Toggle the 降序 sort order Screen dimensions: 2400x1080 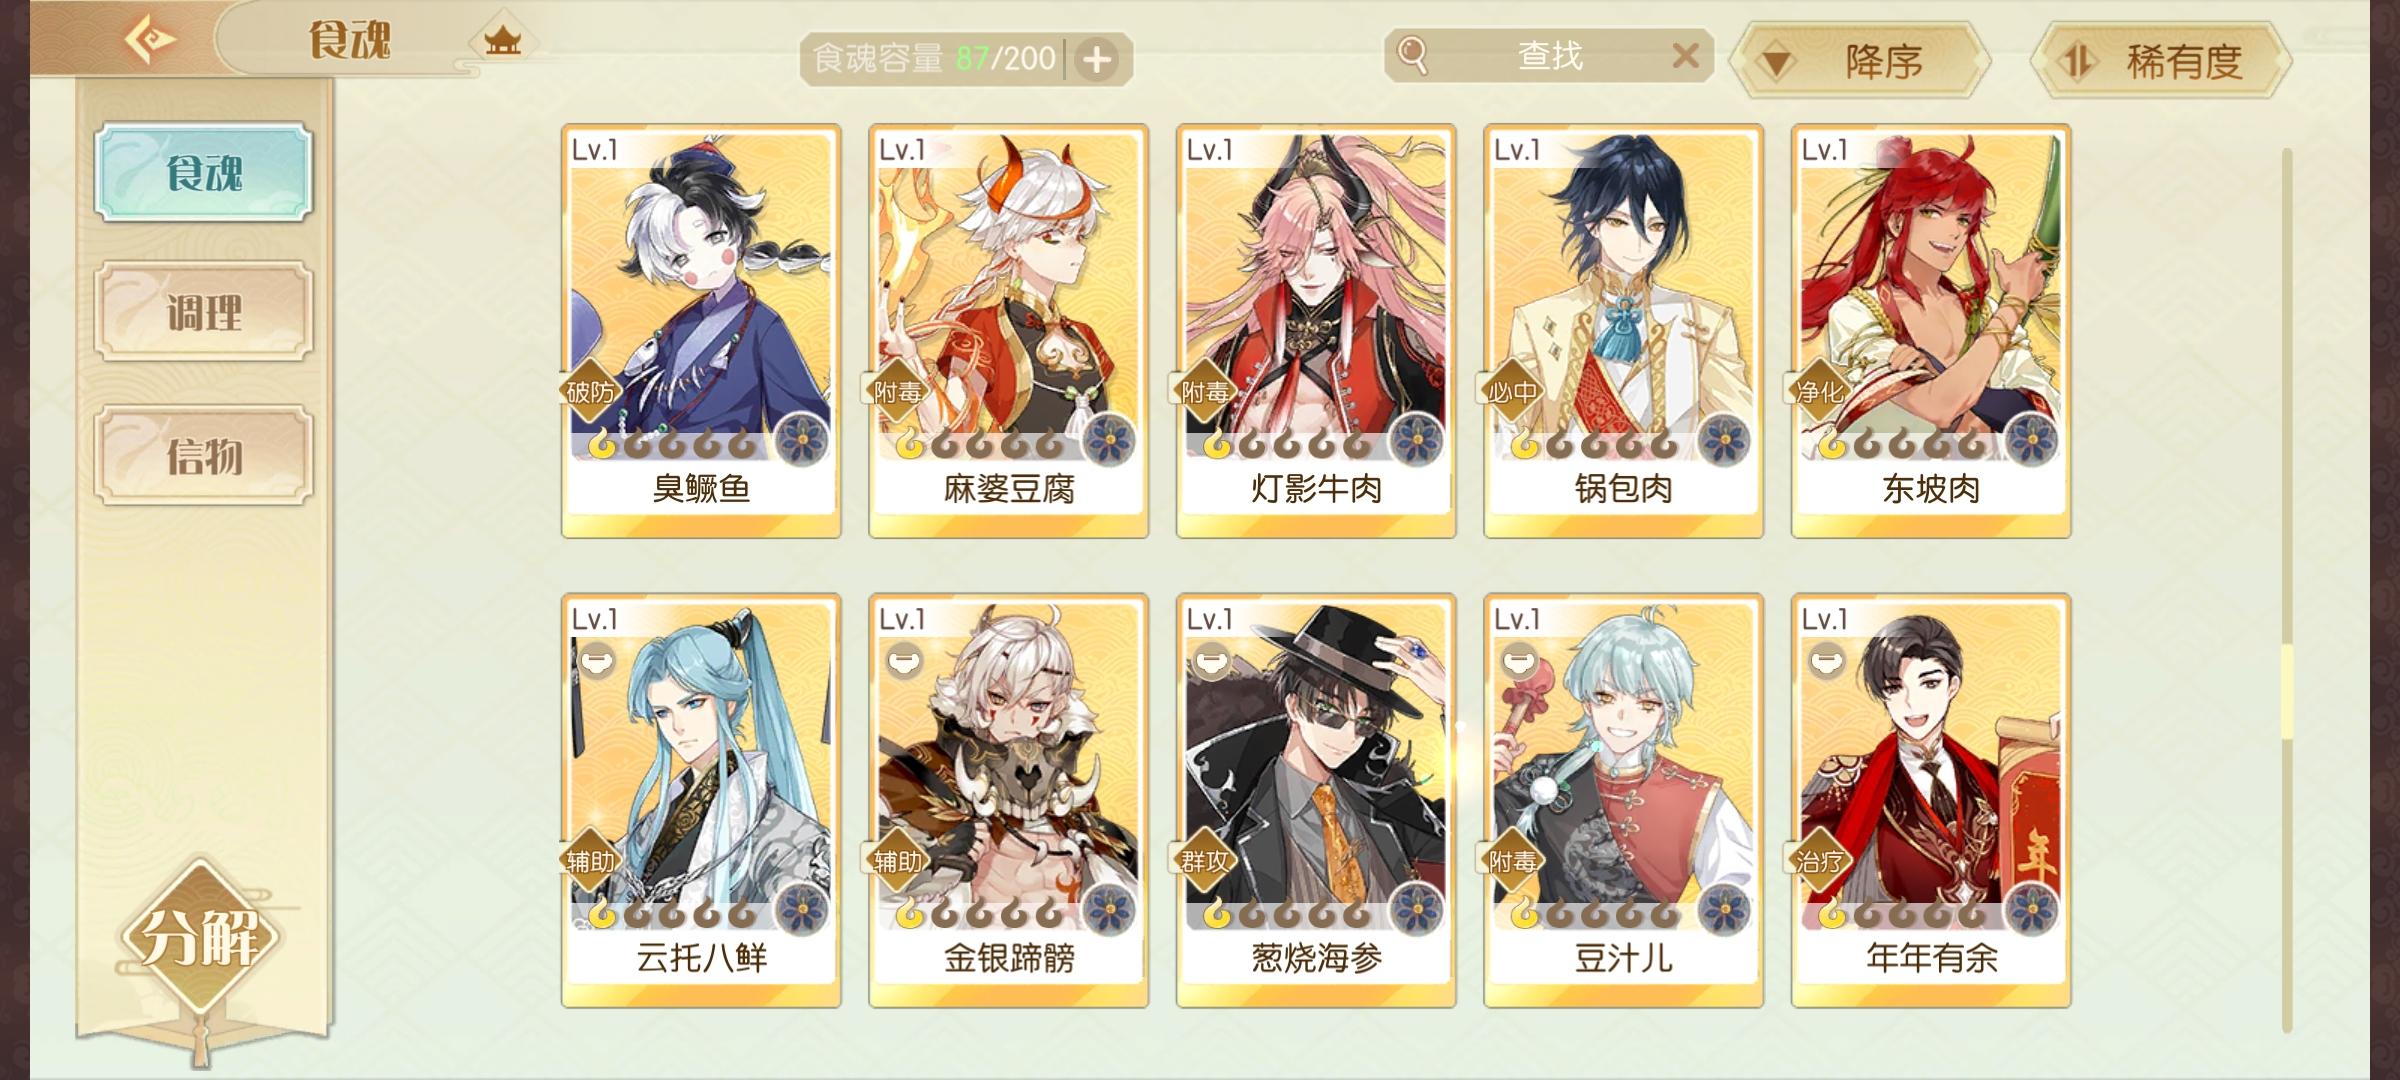pos(1860,61)
